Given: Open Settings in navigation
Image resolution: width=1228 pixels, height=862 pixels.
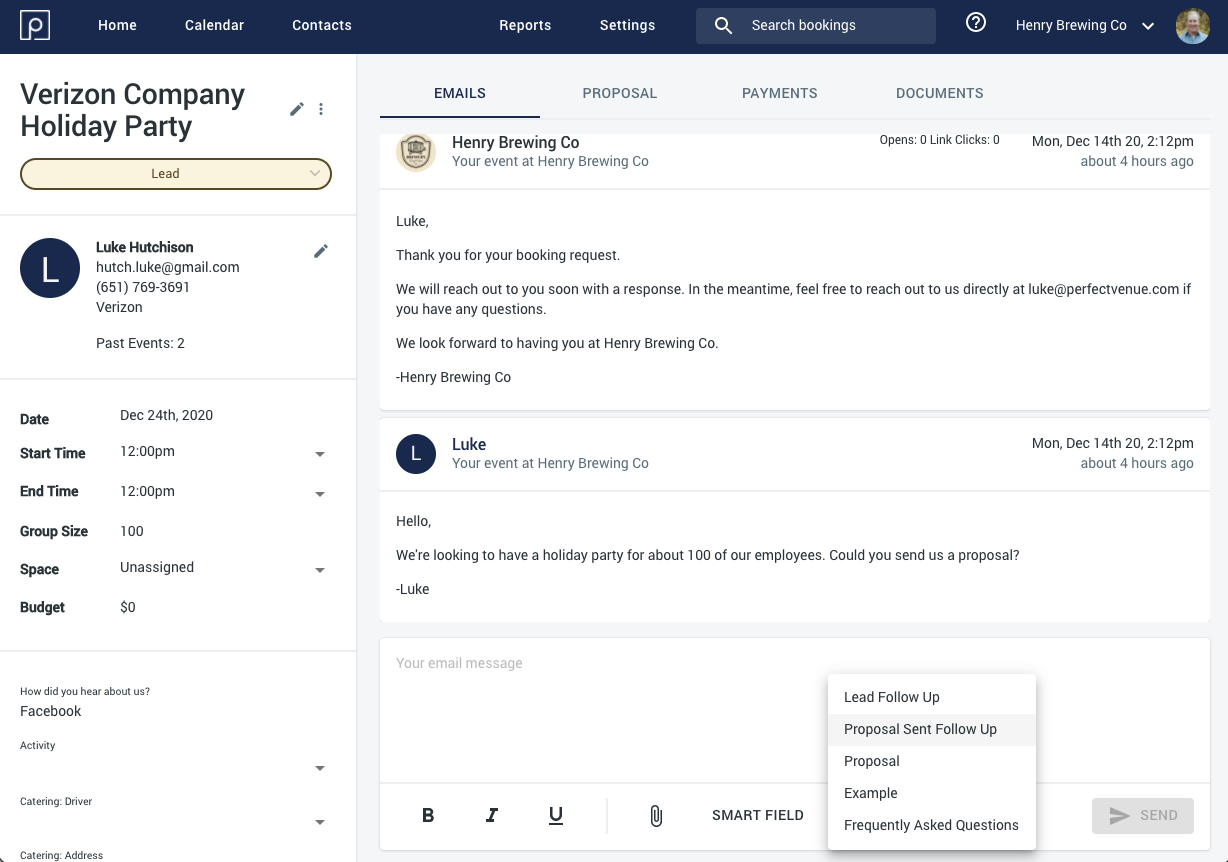Looking at the screenshot, I should (x=627, y=26).
